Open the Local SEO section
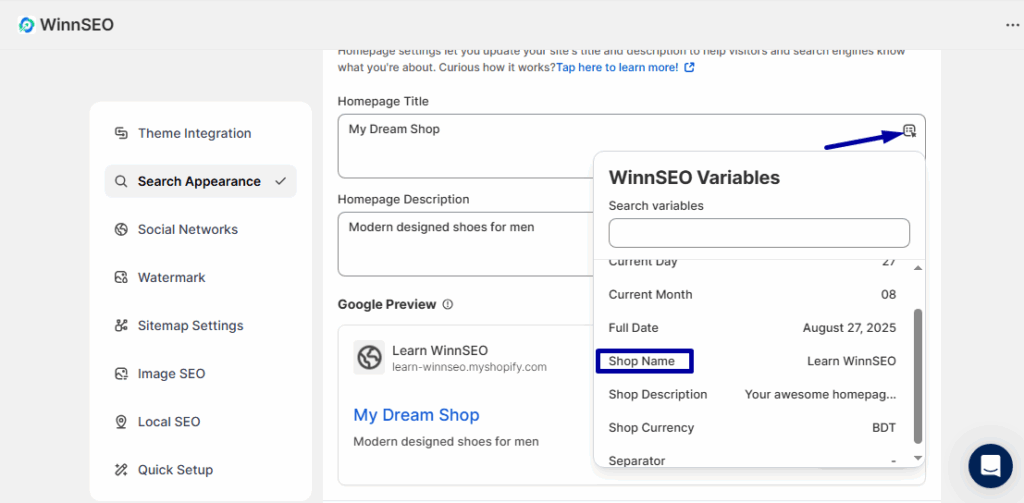Viewport: 1024px width, 503px height. [200, 422]
